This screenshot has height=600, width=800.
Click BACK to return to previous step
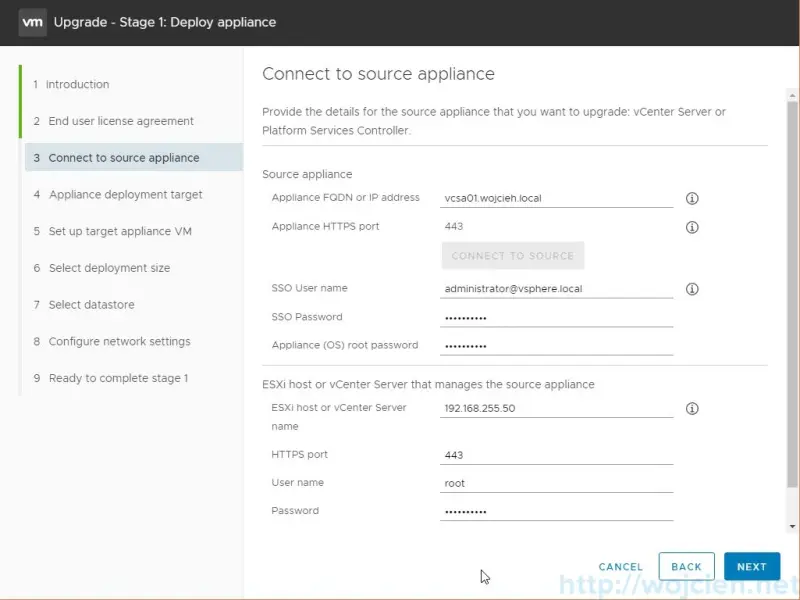point(686,566)
